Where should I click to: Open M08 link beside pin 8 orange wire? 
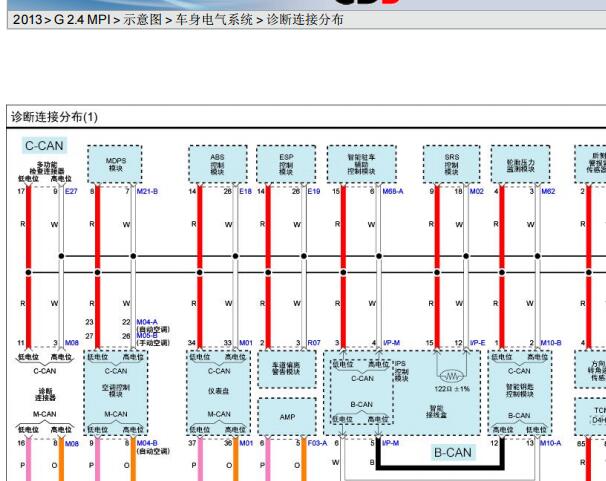tap(72, 444)
